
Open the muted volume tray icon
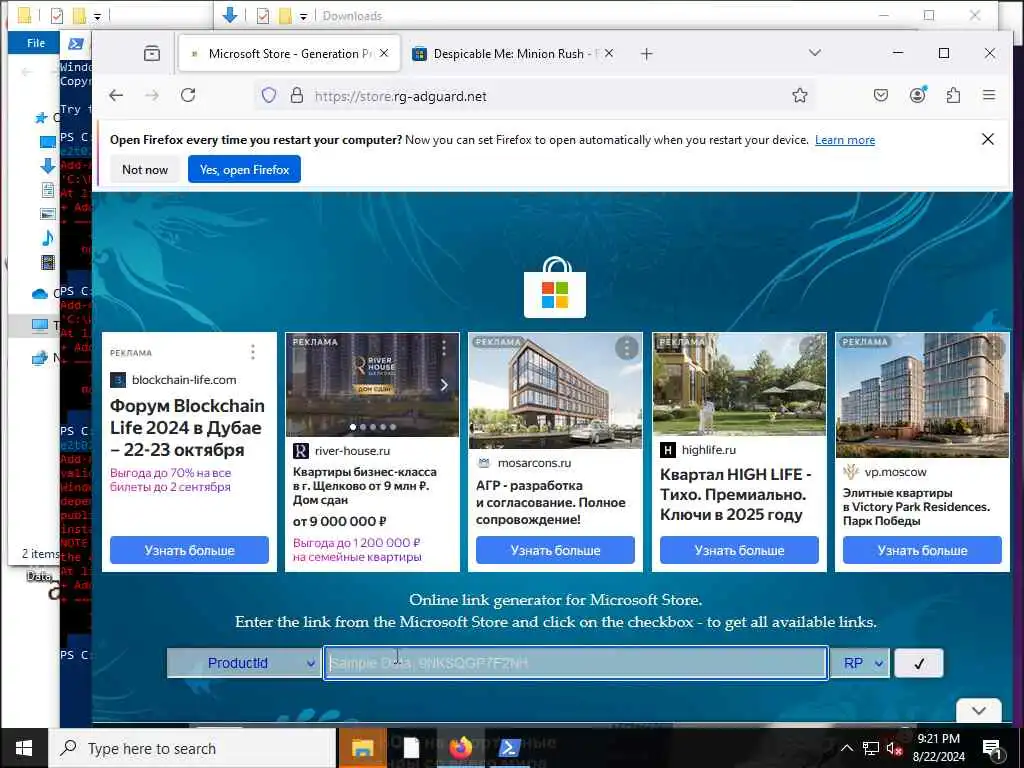click(894, 748)
